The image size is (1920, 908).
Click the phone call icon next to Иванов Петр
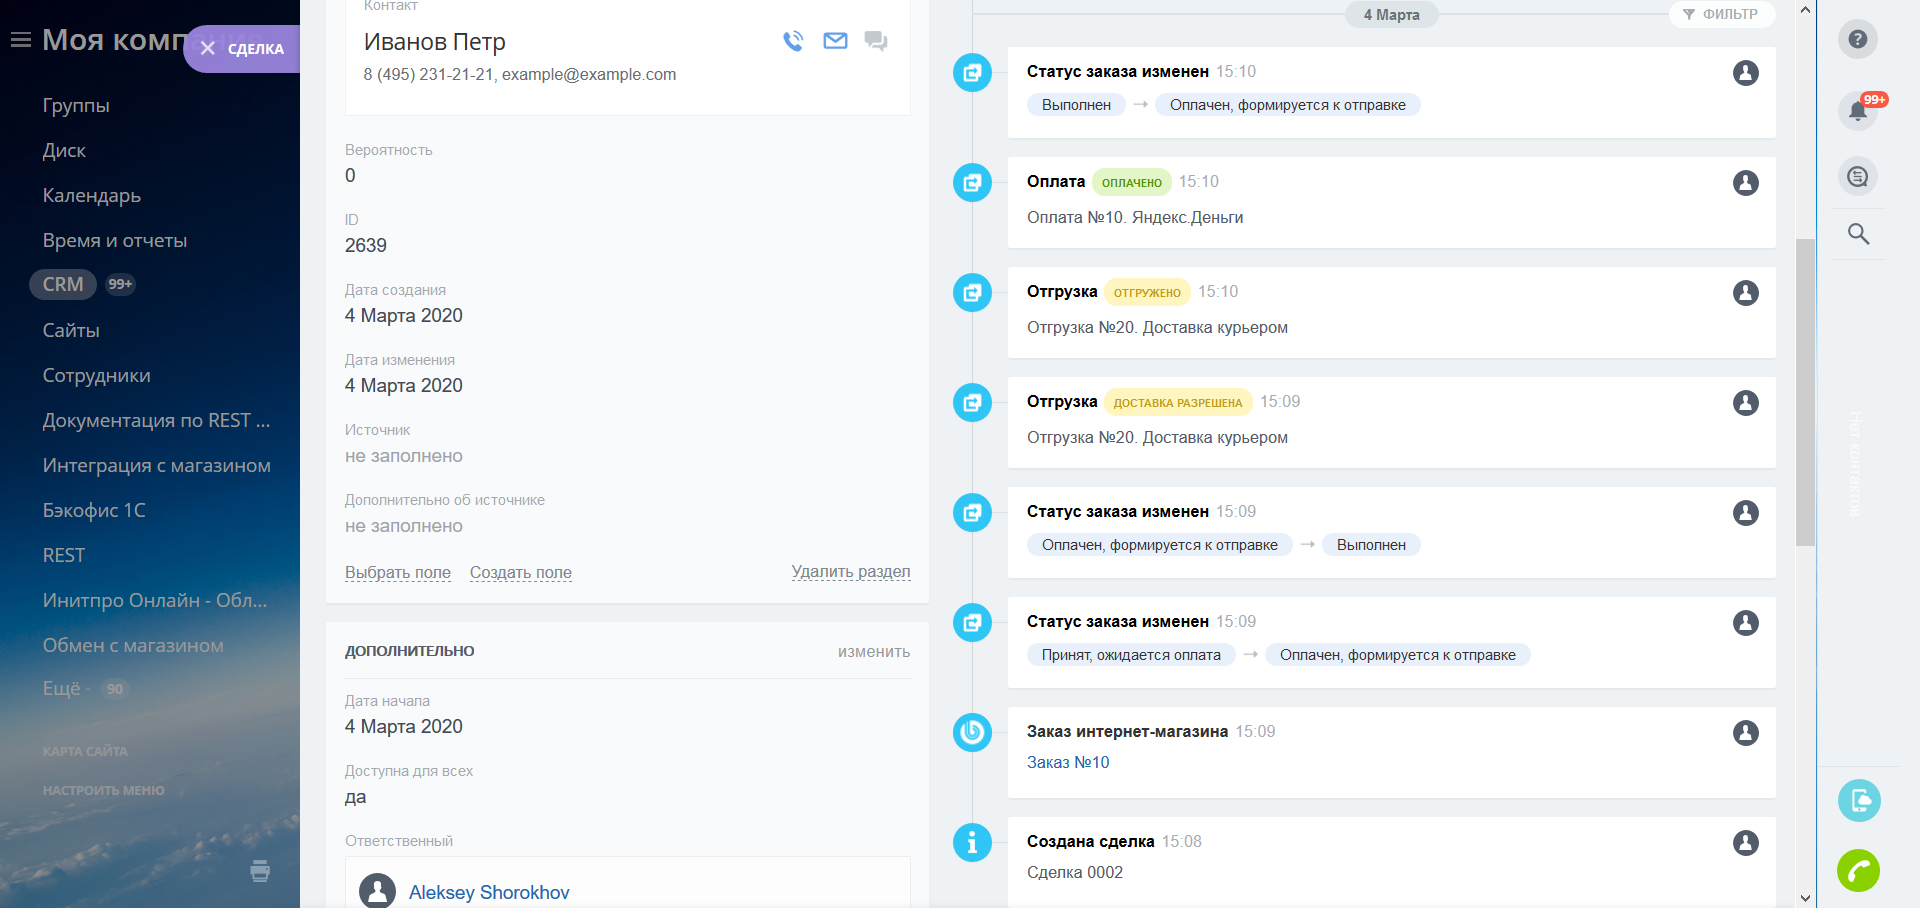point(793,41)
